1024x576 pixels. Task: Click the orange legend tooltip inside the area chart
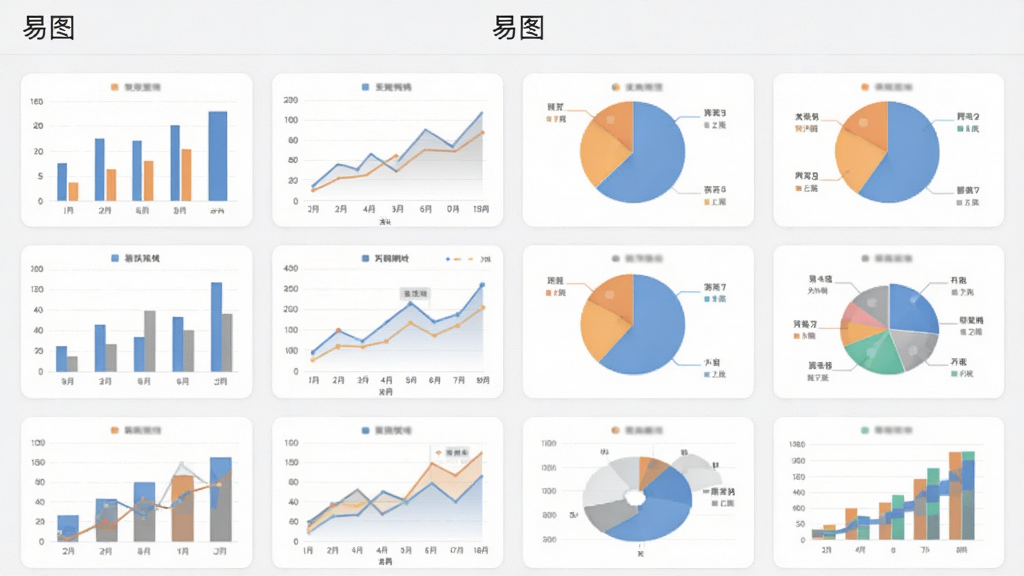[x=452, y=452]
